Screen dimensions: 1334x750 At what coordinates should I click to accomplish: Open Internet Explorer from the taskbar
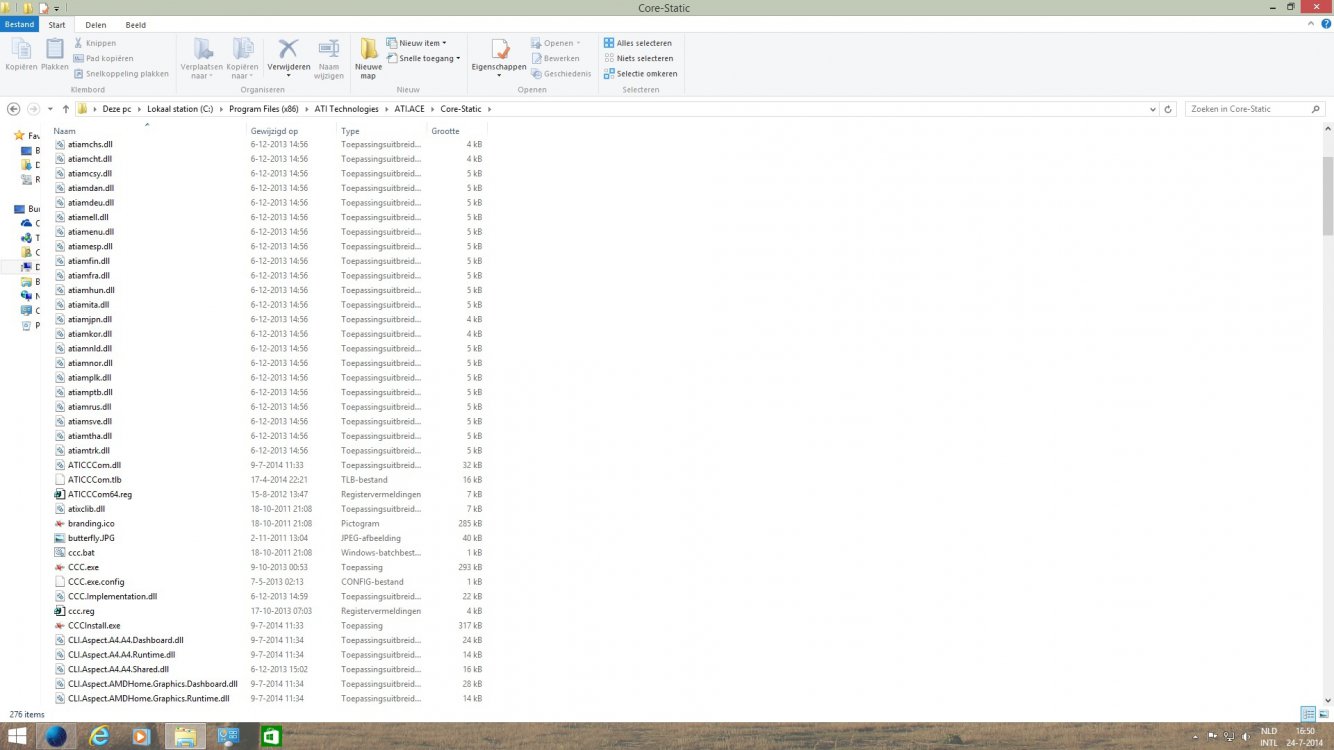click(99, 737)
